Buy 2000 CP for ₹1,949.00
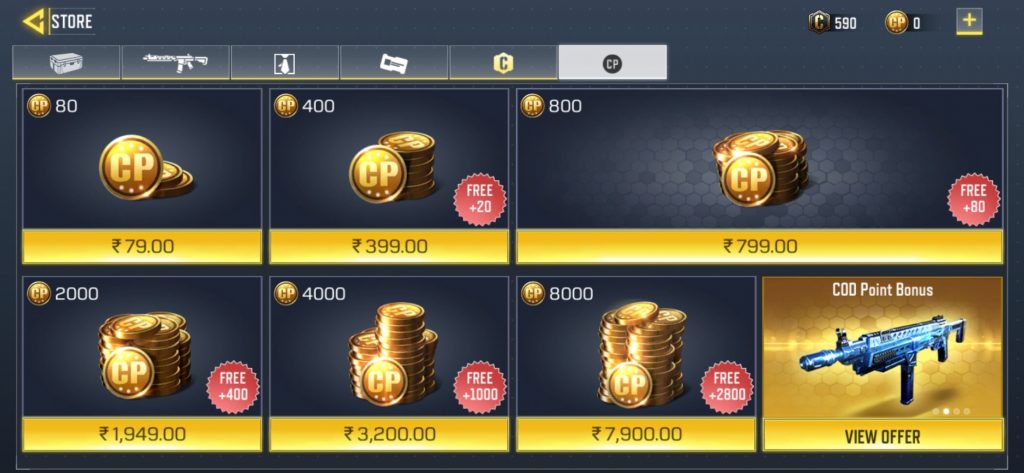 (x=142, y=434)
